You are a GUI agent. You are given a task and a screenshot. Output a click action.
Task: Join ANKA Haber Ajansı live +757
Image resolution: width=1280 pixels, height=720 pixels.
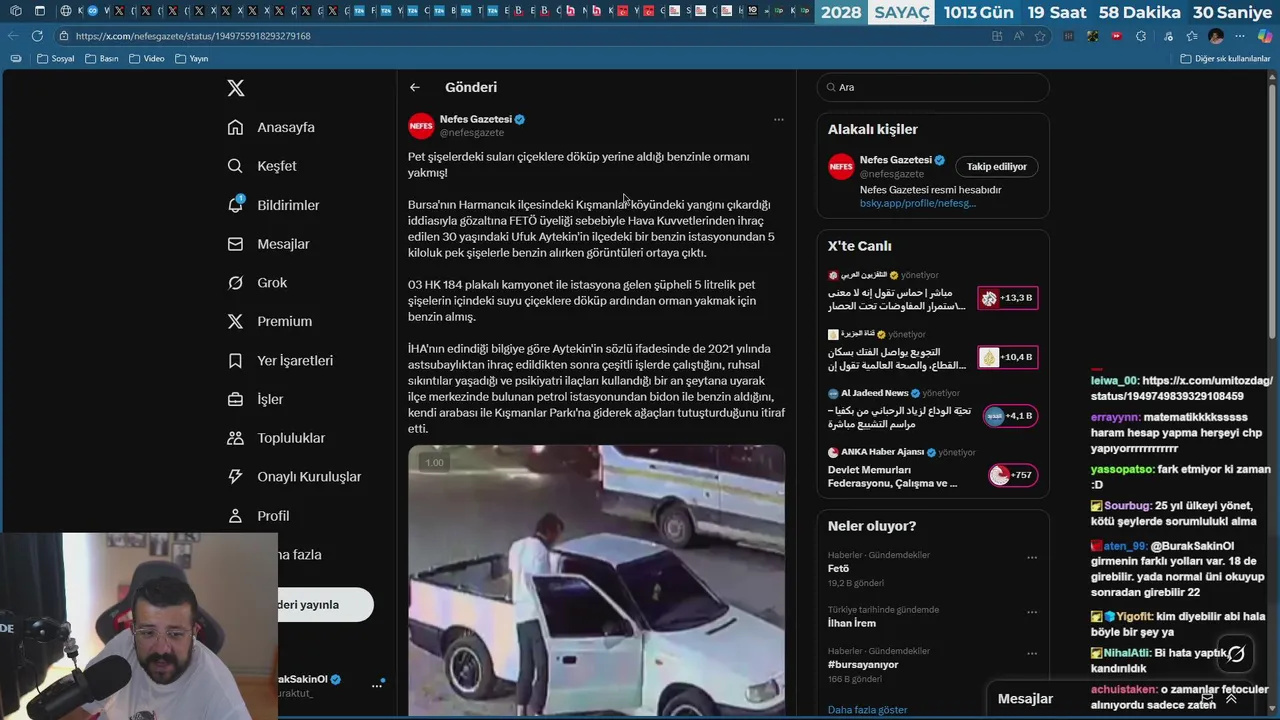tap(1012, 475)
